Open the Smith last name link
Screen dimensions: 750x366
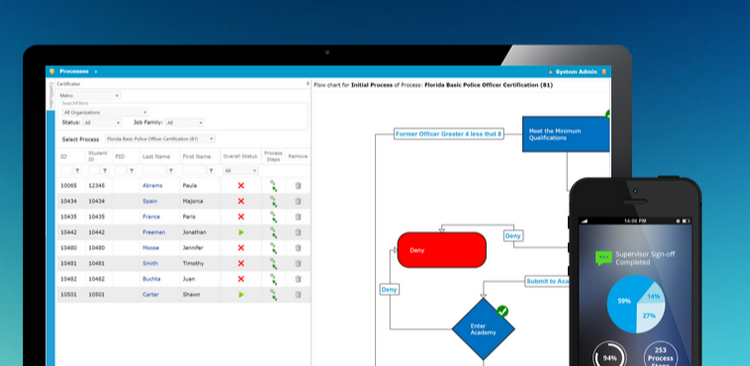150,264
